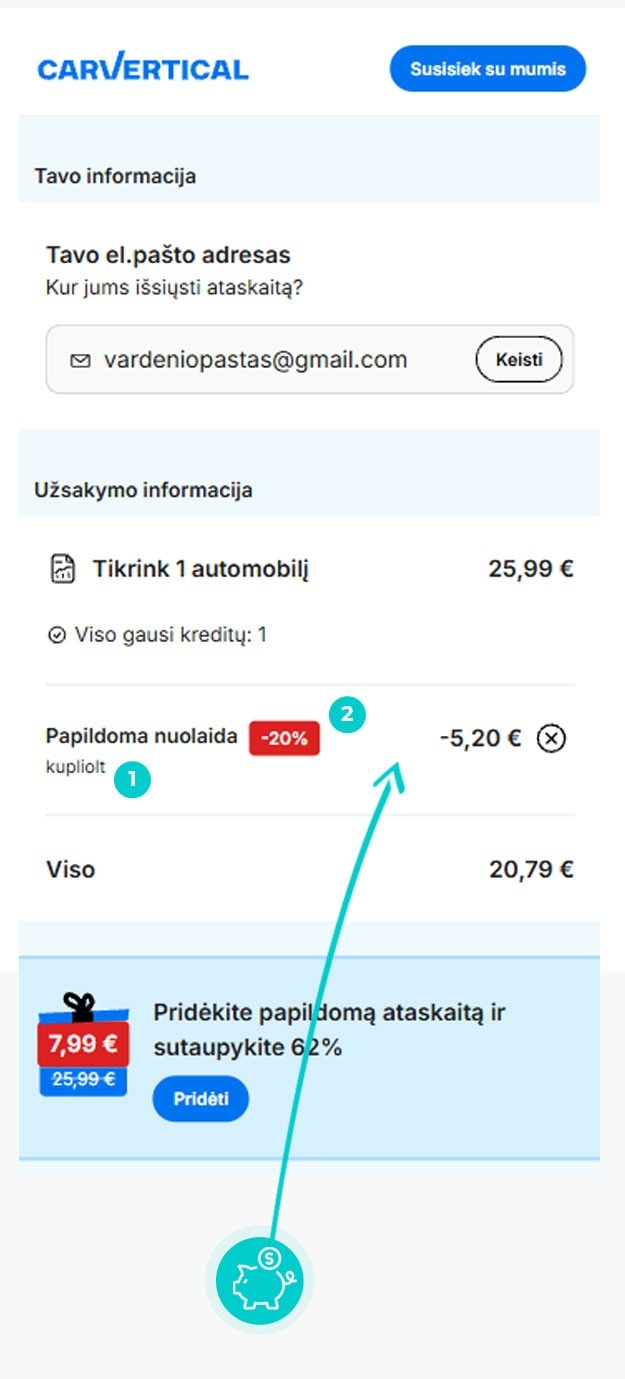The width and height of the screenshot is (625, 1379).
Task: Click the email address vardeniopastas@gmail.com field
Action: click(255, 360)
